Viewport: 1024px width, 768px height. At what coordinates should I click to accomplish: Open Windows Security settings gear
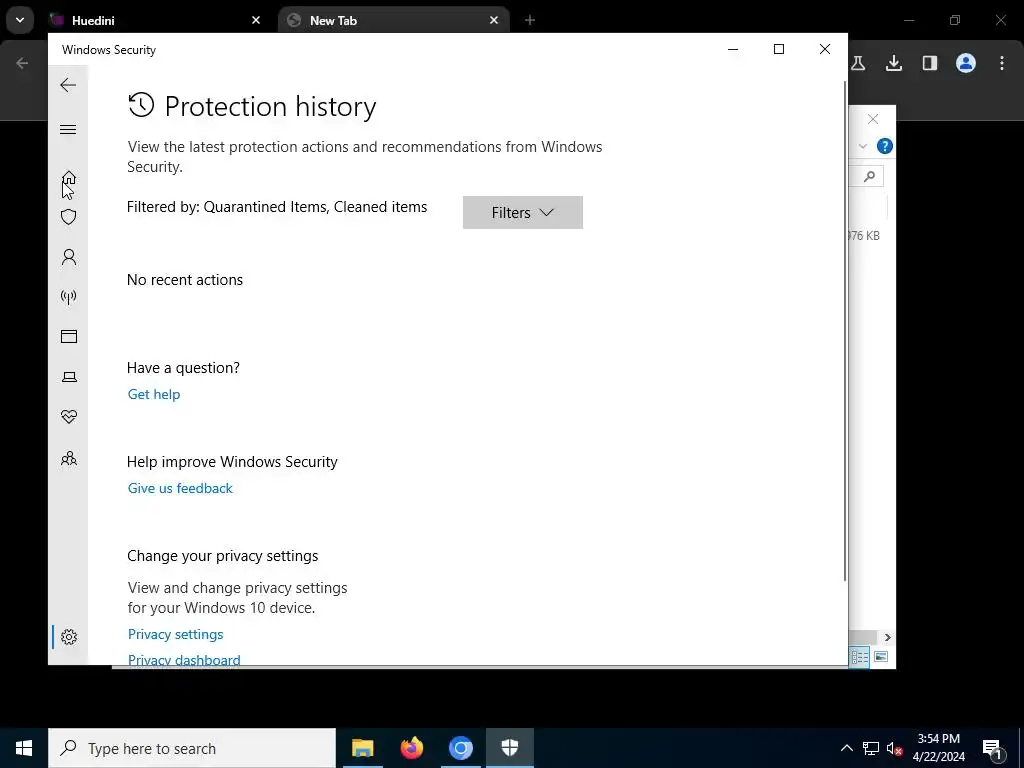point(69,637)
